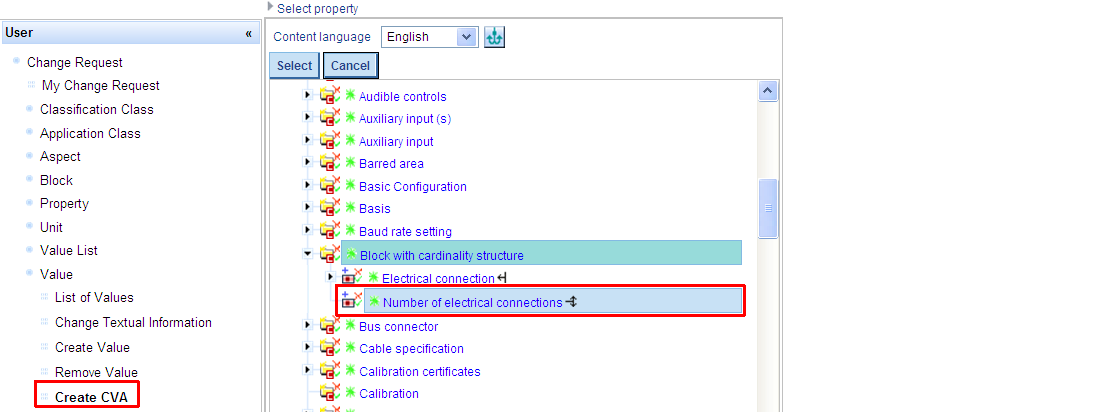
Task: Click the green star icon beside Basis
Action: [x=350, y=209]
